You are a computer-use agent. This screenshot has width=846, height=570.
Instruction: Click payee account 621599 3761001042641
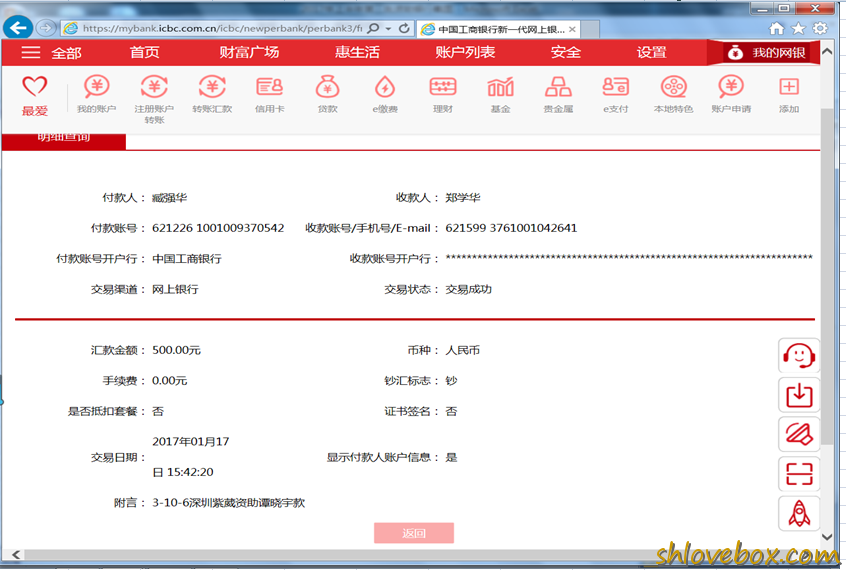click(x=511, y=228)
